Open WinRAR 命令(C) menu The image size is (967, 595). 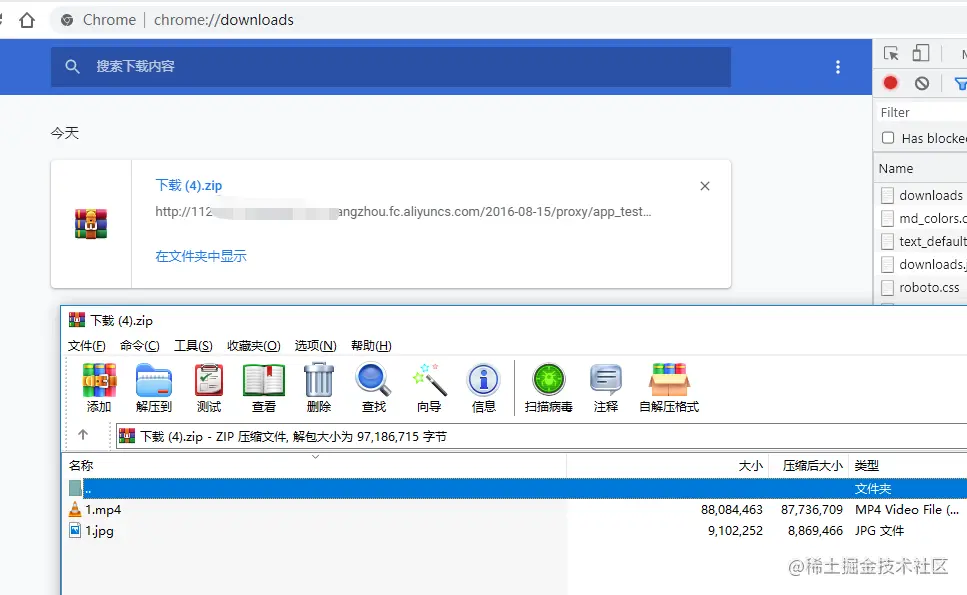coord(139,346)
